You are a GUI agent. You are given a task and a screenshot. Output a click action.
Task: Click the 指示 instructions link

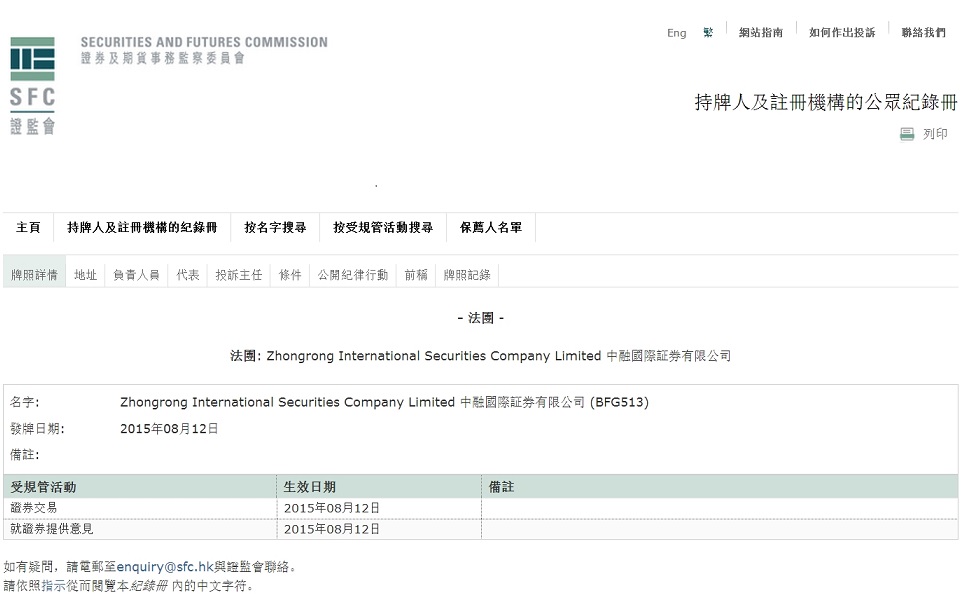point(53,585)
